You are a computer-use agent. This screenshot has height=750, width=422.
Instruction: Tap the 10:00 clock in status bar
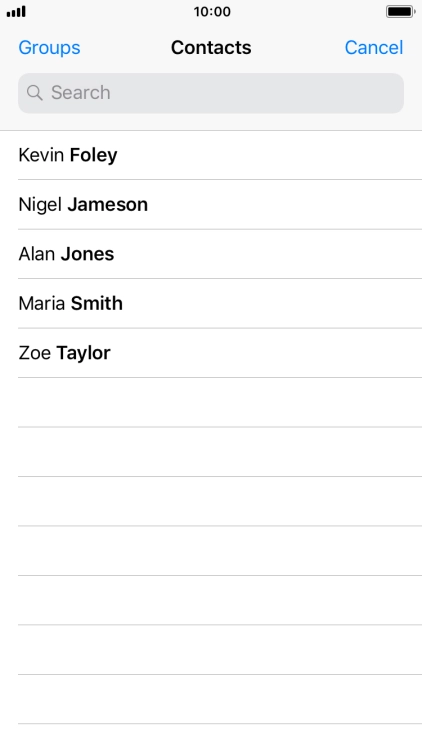tap(212, 11)
